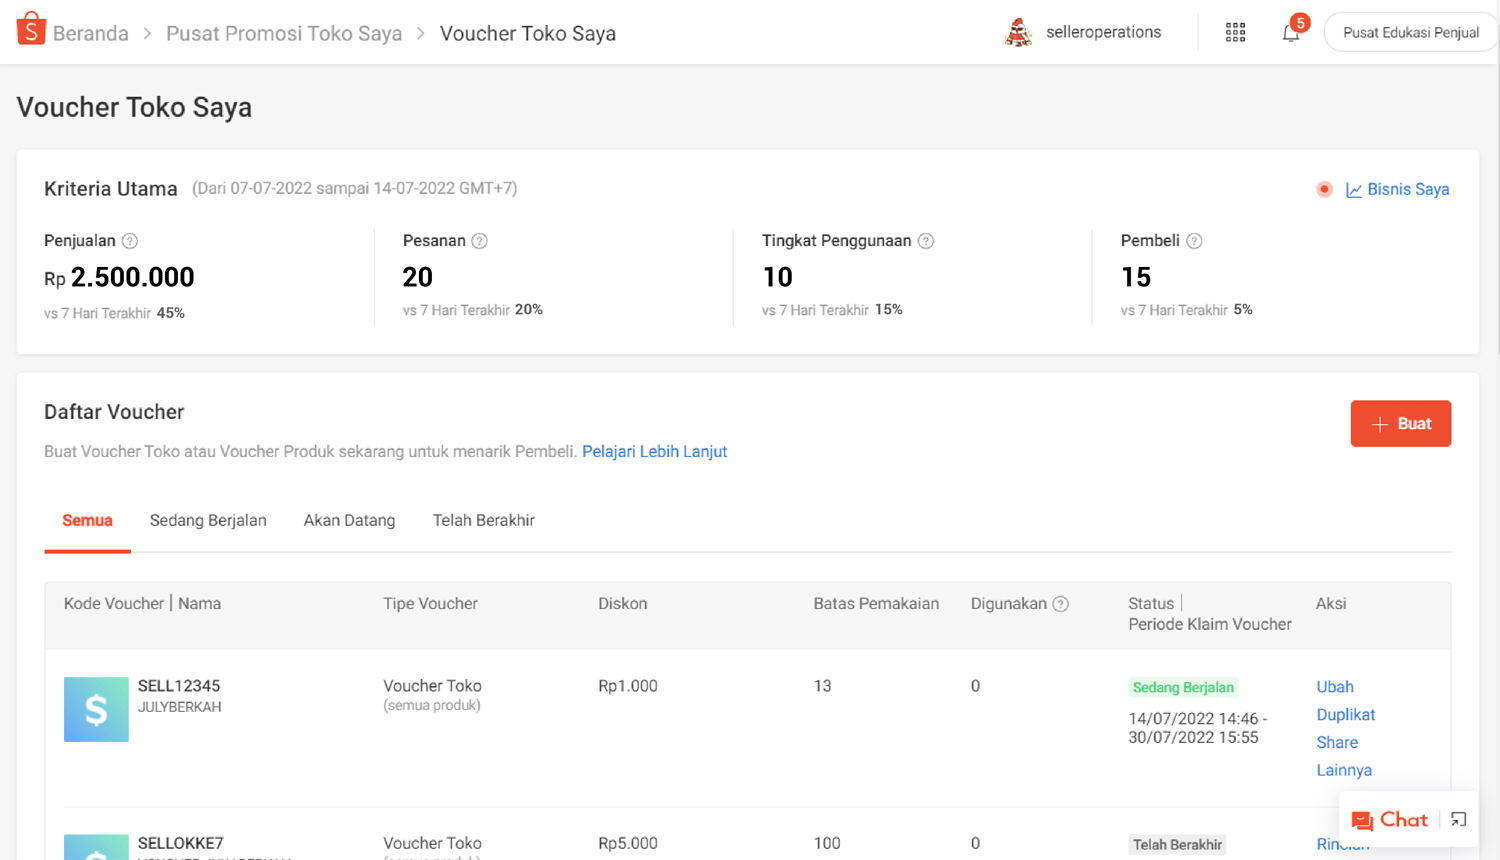Switch to Akan Datang tab

(349, 520)
